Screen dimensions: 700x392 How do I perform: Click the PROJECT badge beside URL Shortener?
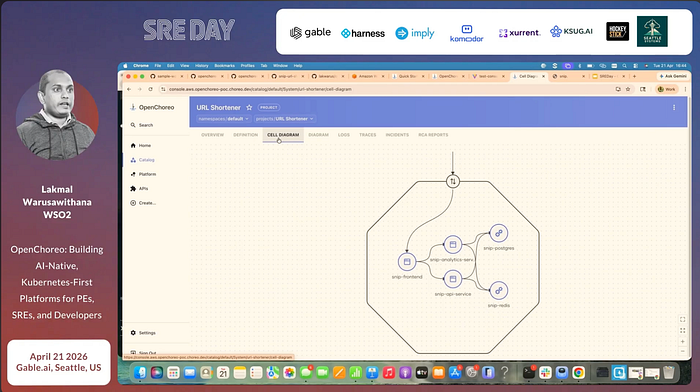[269, 107]
